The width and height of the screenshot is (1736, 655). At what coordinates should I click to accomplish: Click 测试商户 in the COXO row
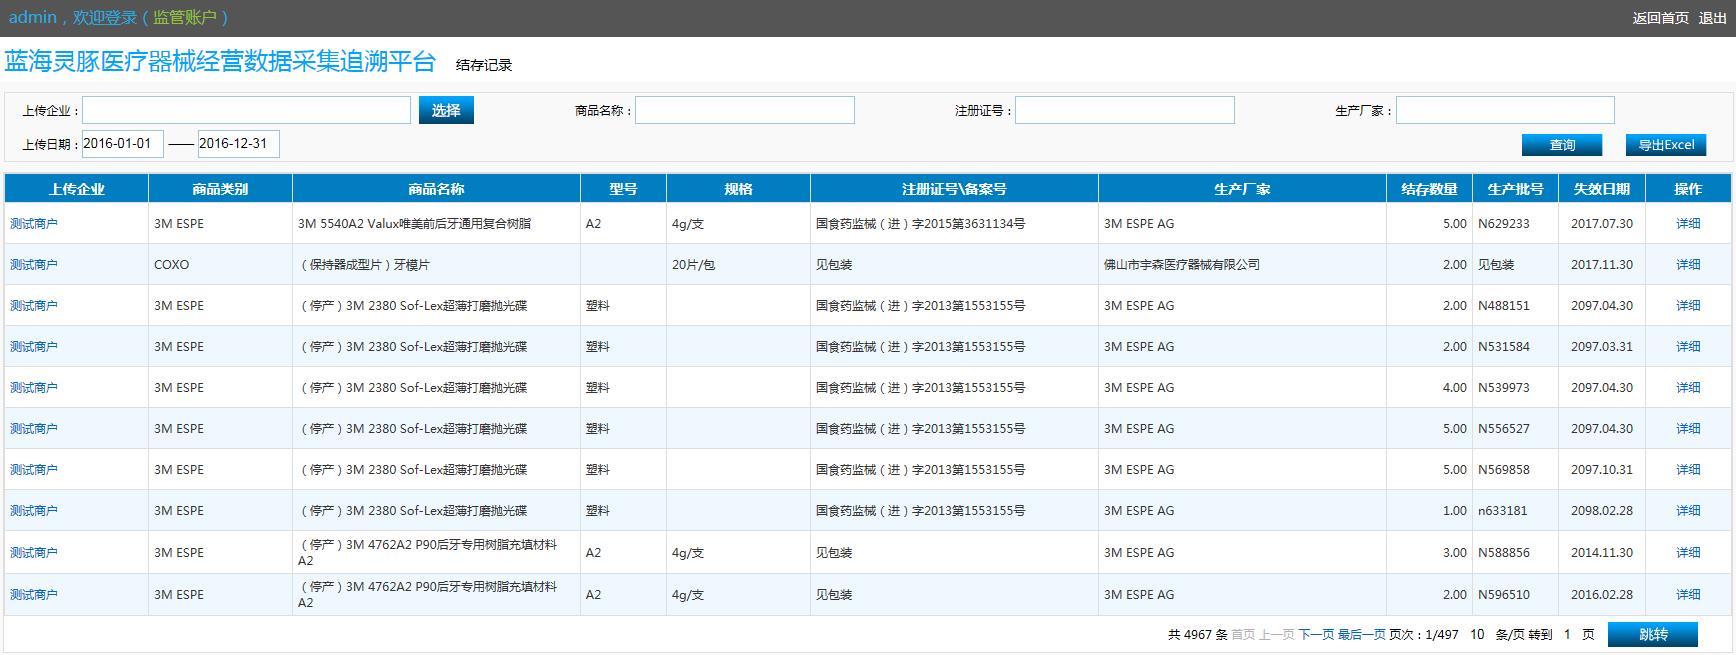pyautogui.click(x=34, y=265)
